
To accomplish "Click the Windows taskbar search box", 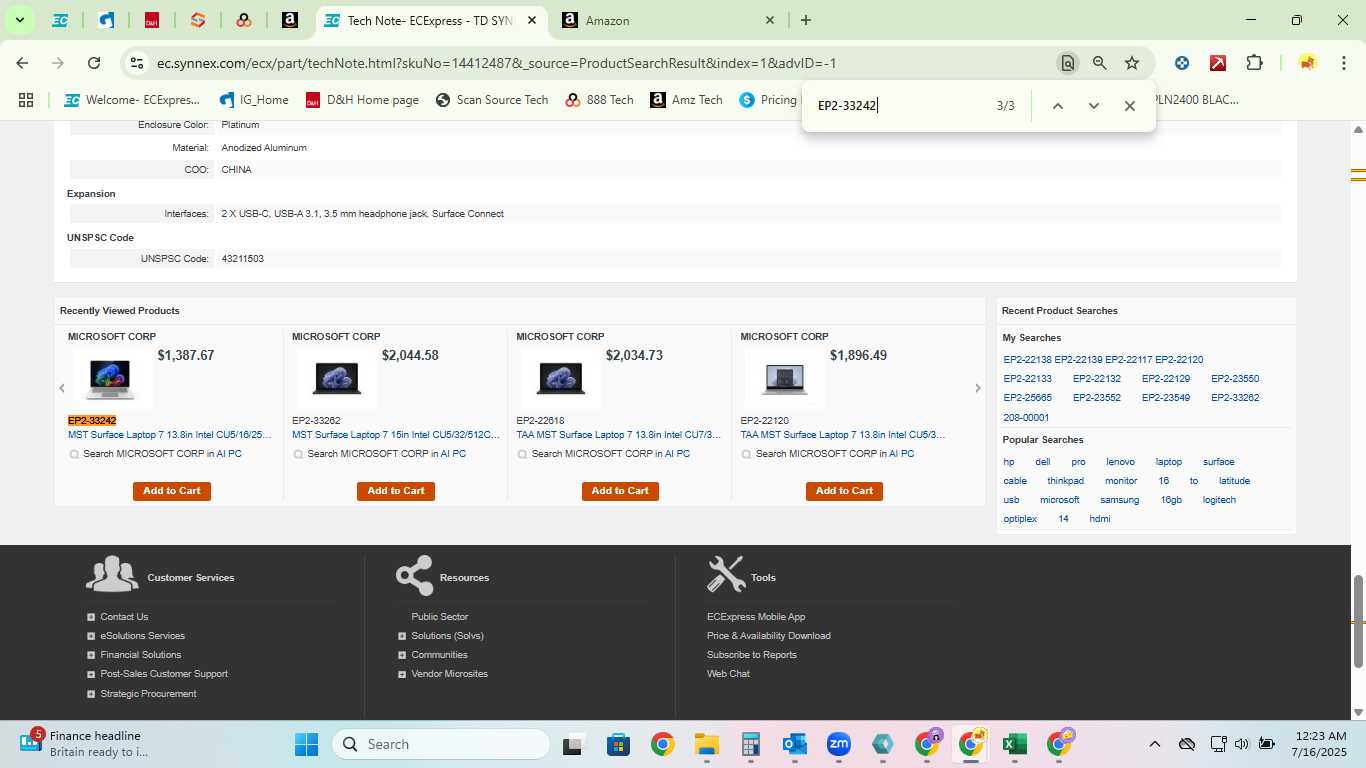I will (441, 744).
